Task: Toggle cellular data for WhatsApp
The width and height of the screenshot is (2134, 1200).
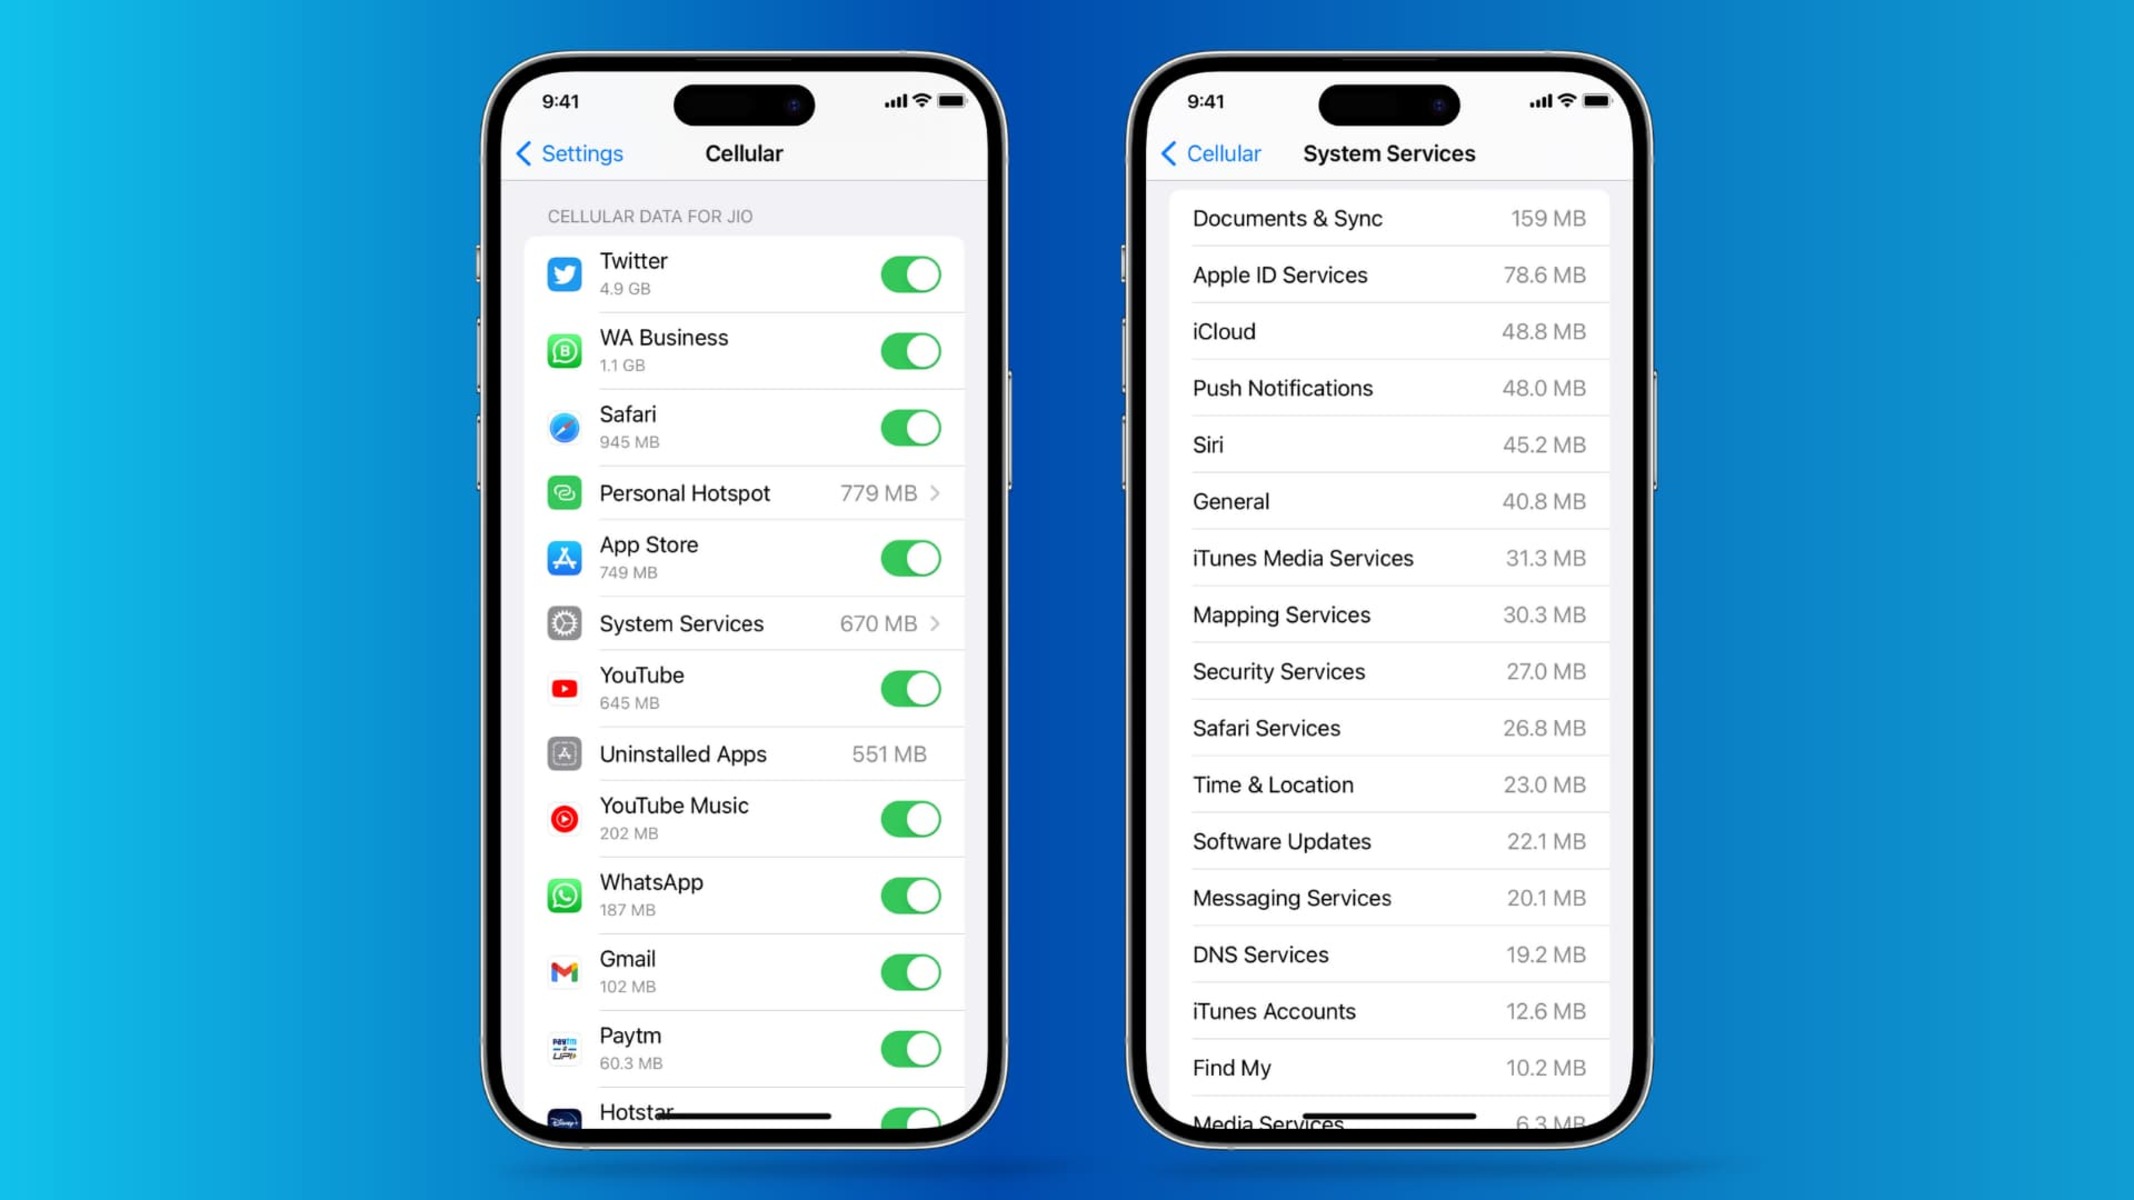Action: [x=910, y=895]
